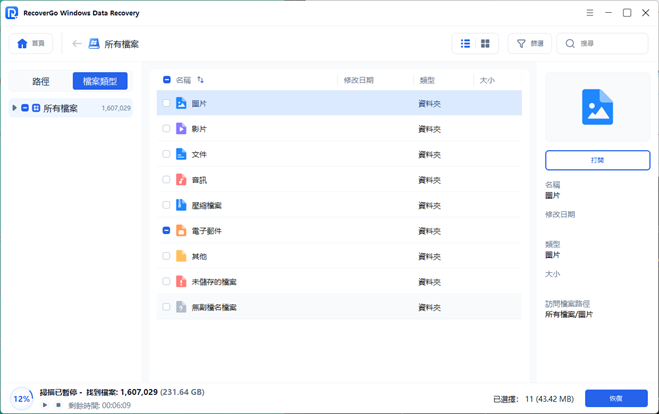Check the 音訊 folder checkbox
The width and height of the screenshot is (659, 414).
(x=166, y=179)
